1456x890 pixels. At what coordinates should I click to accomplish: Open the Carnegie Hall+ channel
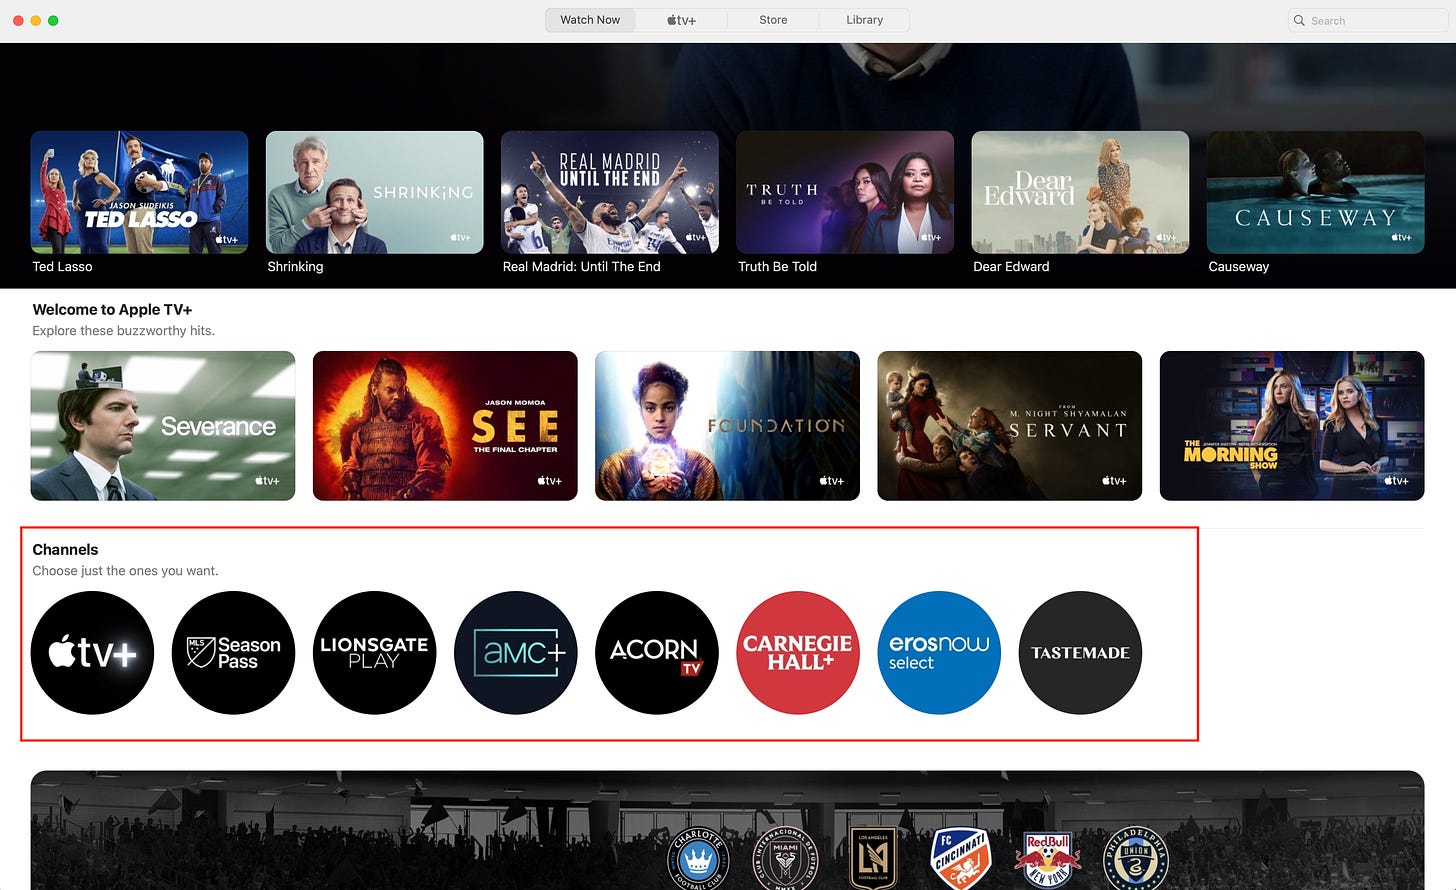point(797,653)
